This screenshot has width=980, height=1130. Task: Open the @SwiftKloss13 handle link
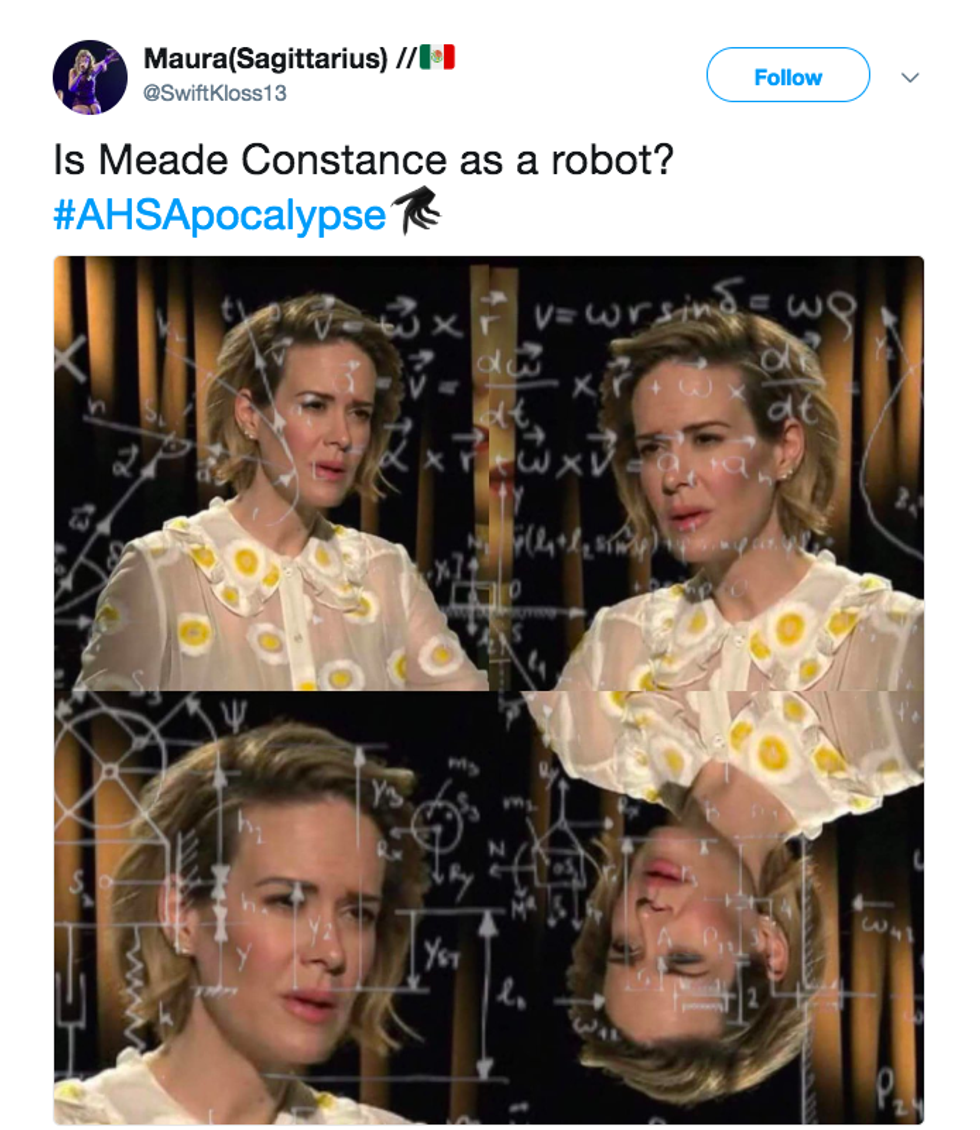(215, 93)
